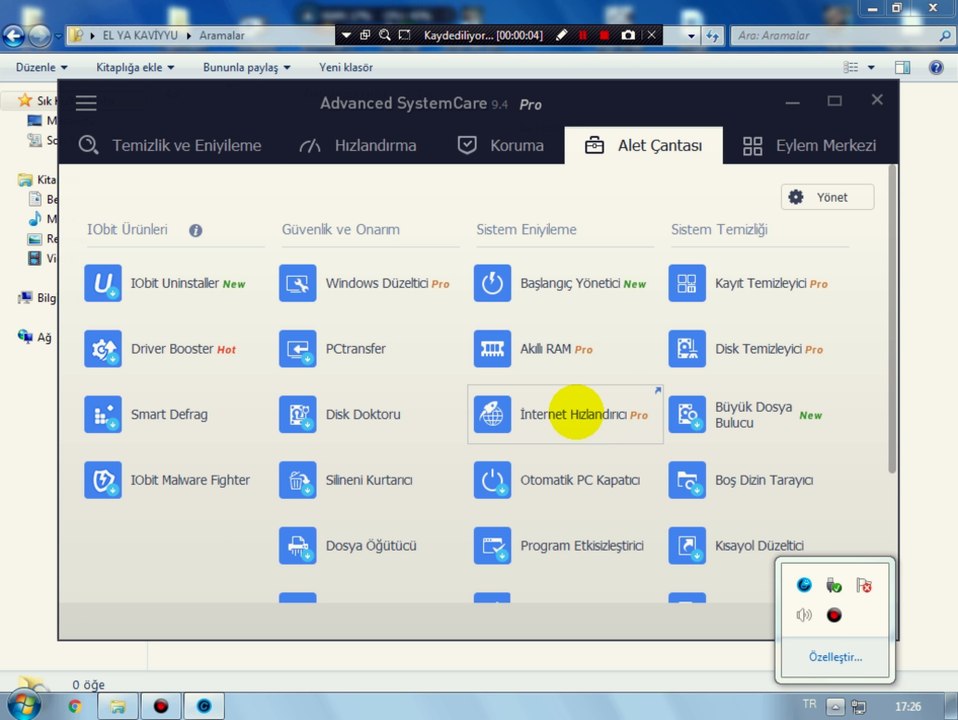Screen dimensions: 958x720
Task: Open Başlangıç Yöneticisi icon
Action: (492, 283)
